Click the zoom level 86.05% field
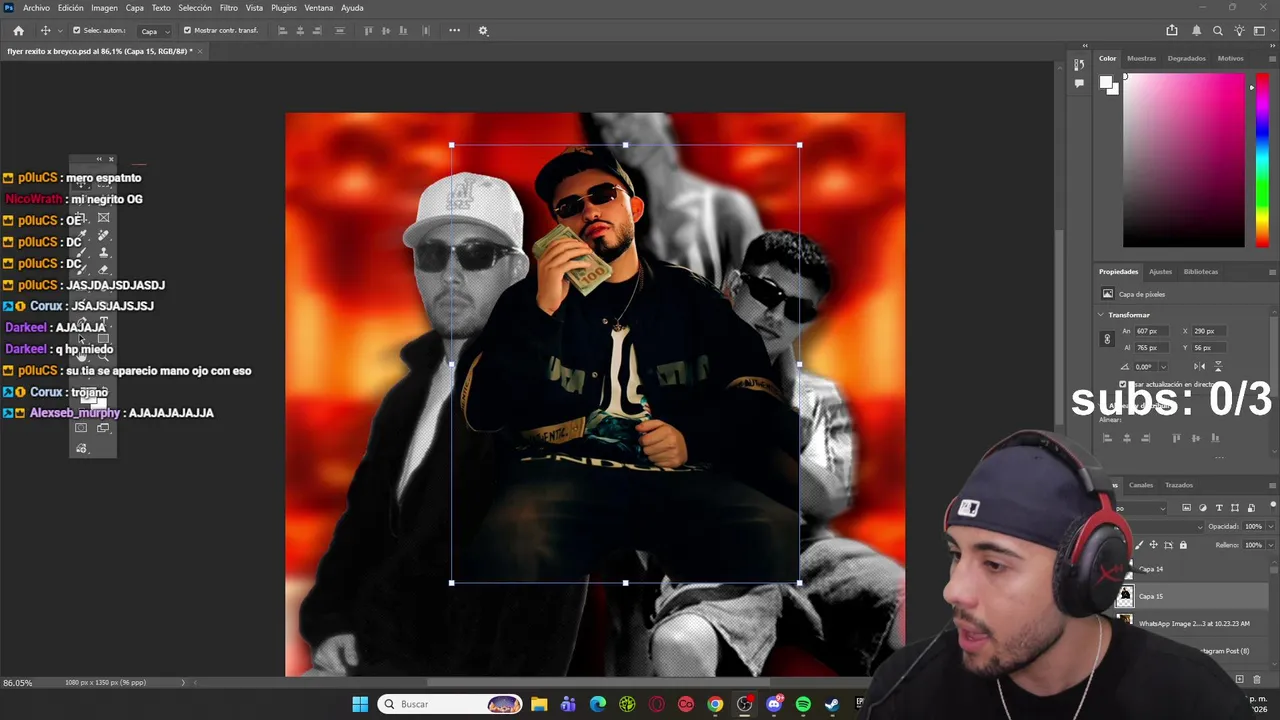Screen dimensions: 1280x720 tap(18, 683)
